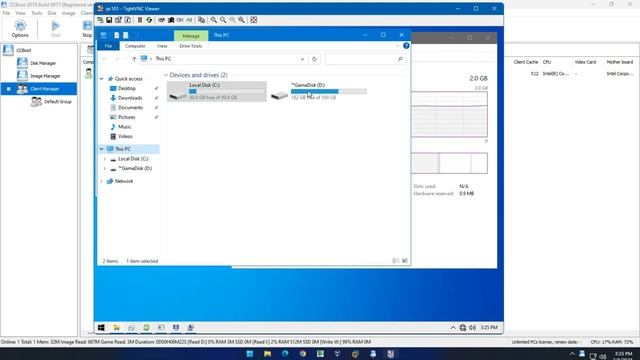Click TightVNC Save connection disk icon
Screen dimensions: 640x360
109,20
